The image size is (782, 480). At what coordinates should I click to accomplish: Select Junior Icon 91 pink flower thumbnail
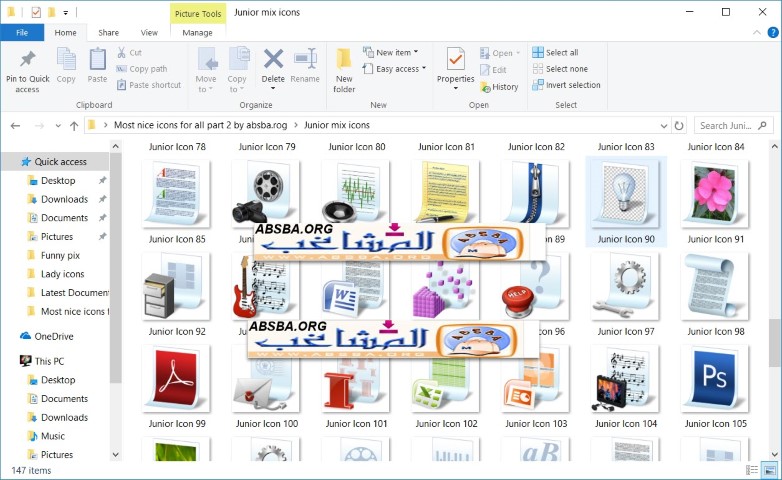715,195
